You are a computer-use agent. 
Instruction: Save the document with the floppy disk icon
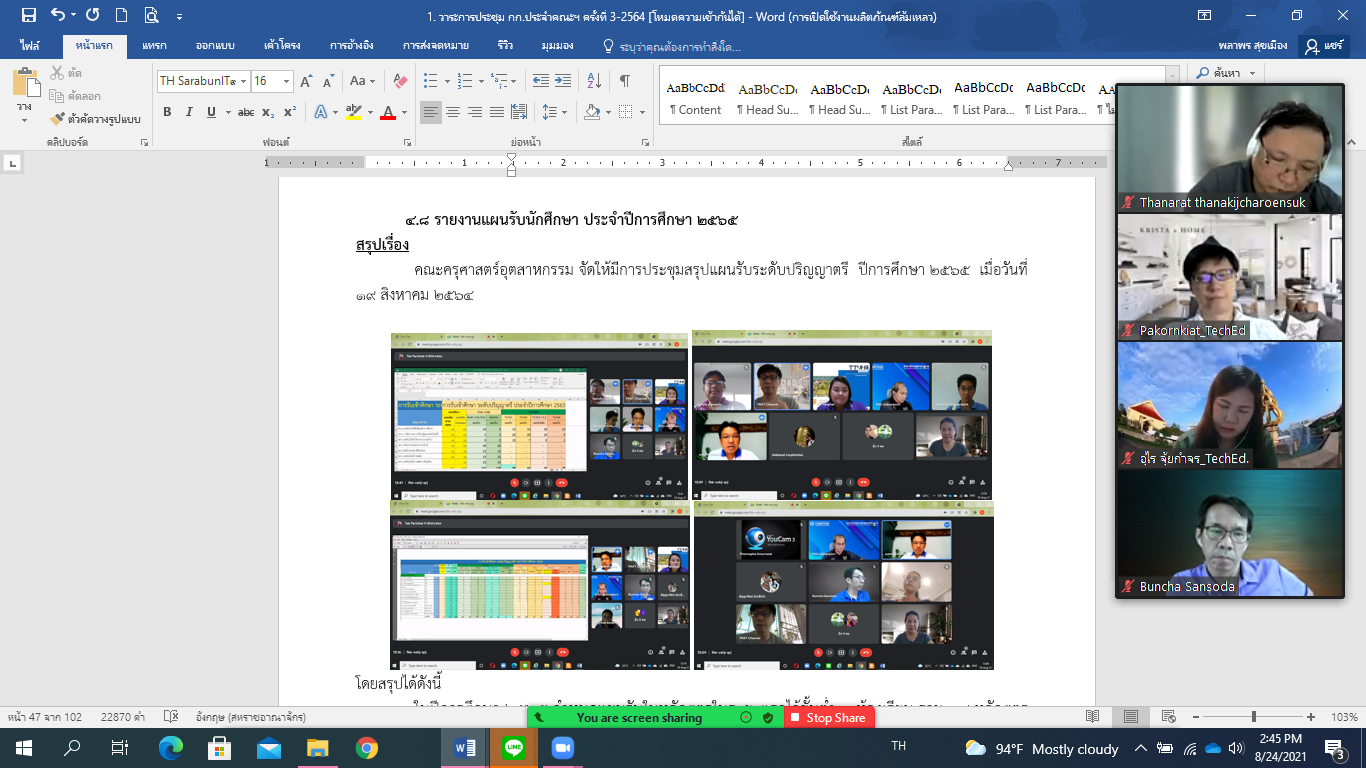coord(28,15)
